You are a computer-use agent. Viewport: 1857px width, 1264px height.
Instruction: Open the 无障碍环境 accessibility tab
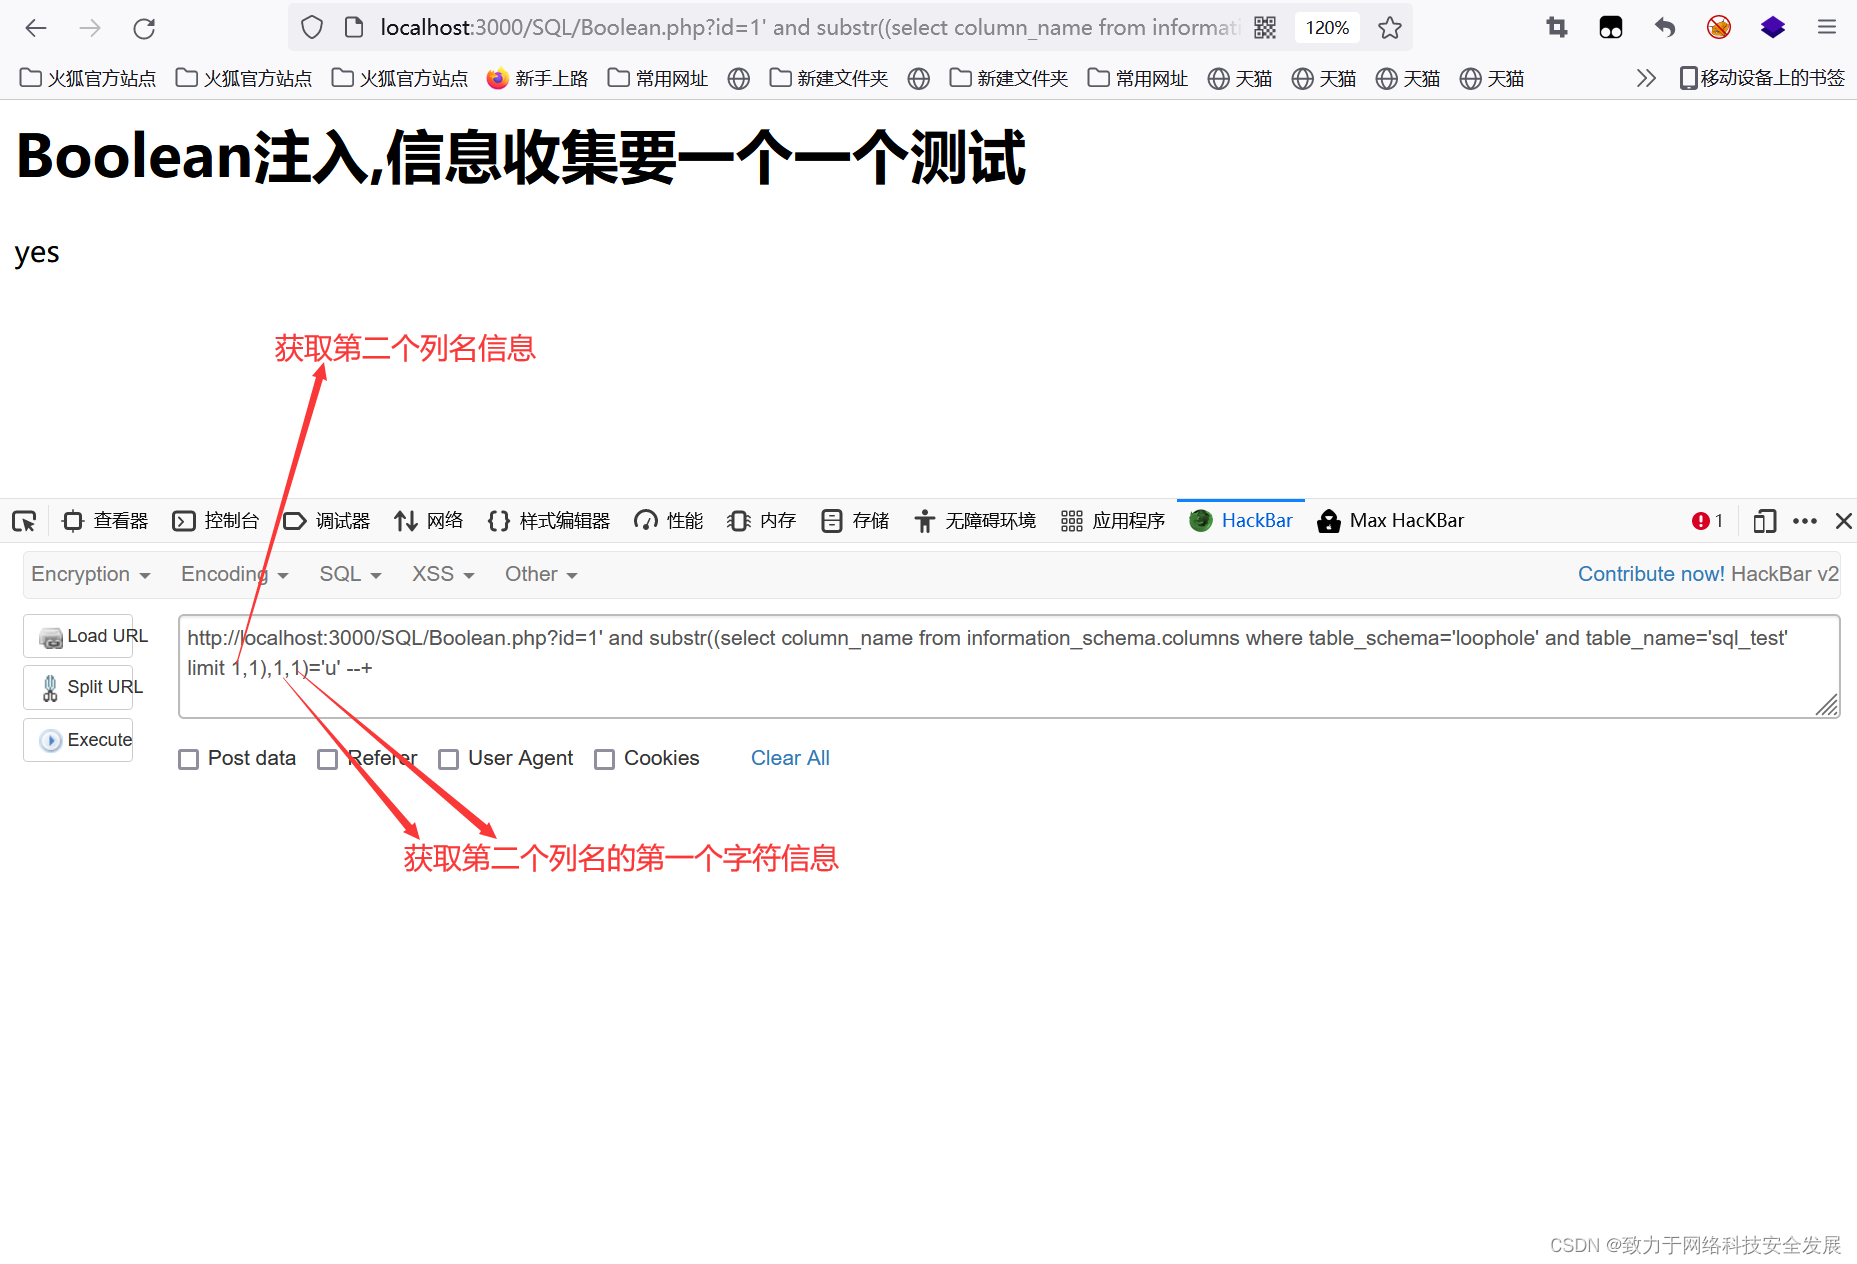pyautogui.click(x=975, y=521)
